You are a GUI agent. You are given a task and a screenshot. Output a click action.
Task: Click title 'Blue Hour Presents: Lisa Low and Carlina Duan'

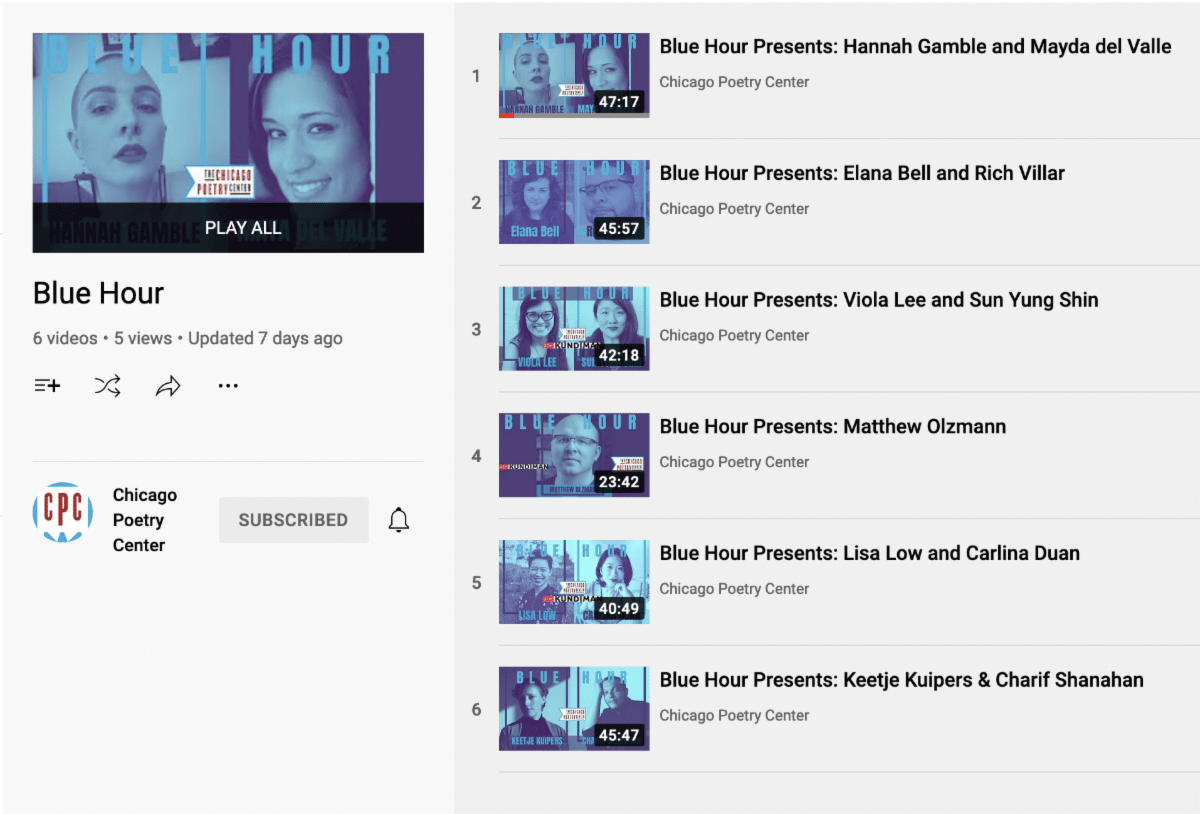870,553
